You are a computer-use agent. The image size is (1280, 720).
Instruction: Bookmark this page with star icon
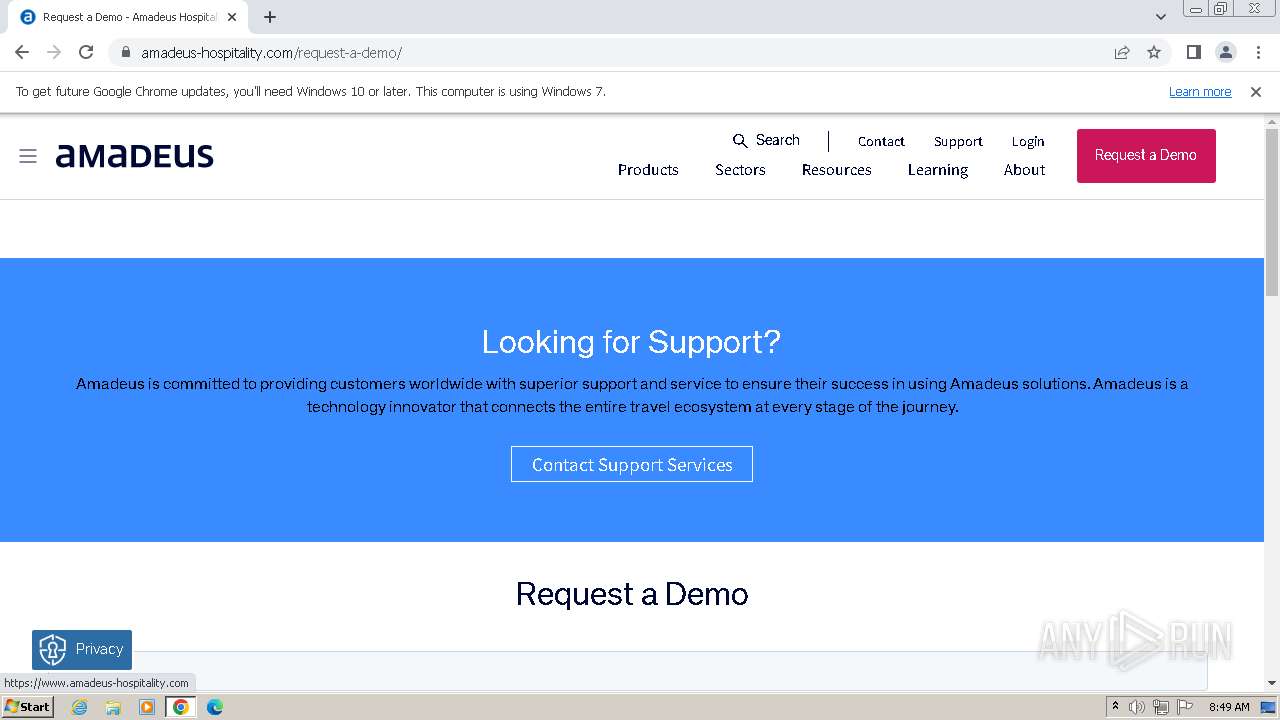pyautogui.click(x=1154, y=52)
